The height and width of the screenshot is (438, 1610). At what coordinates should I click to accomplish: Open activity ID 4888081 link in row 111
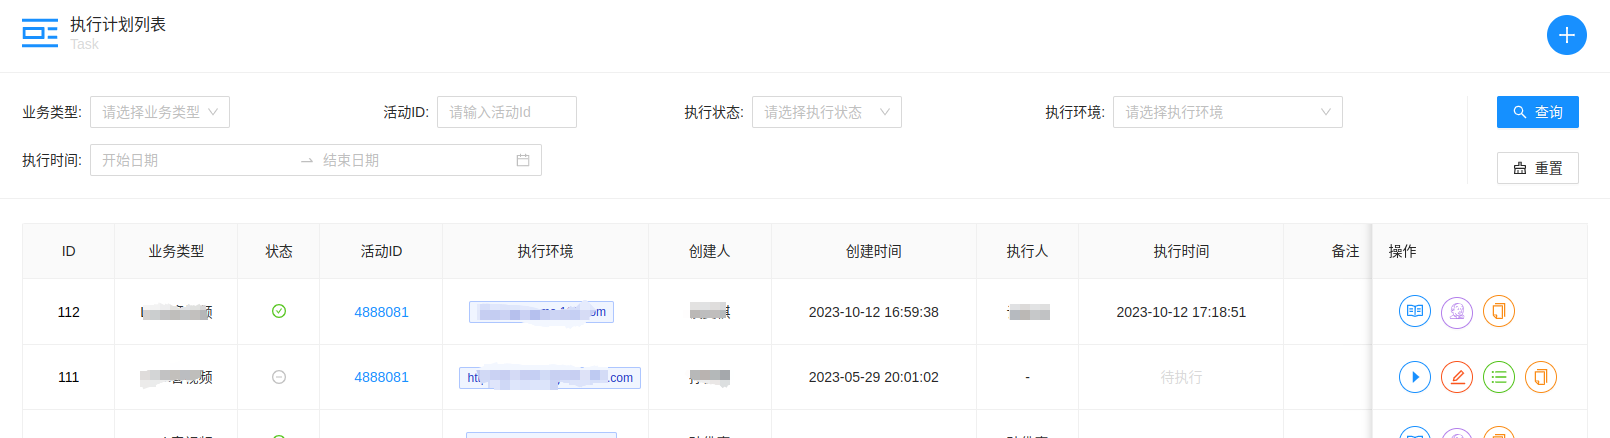click(381, 377)
